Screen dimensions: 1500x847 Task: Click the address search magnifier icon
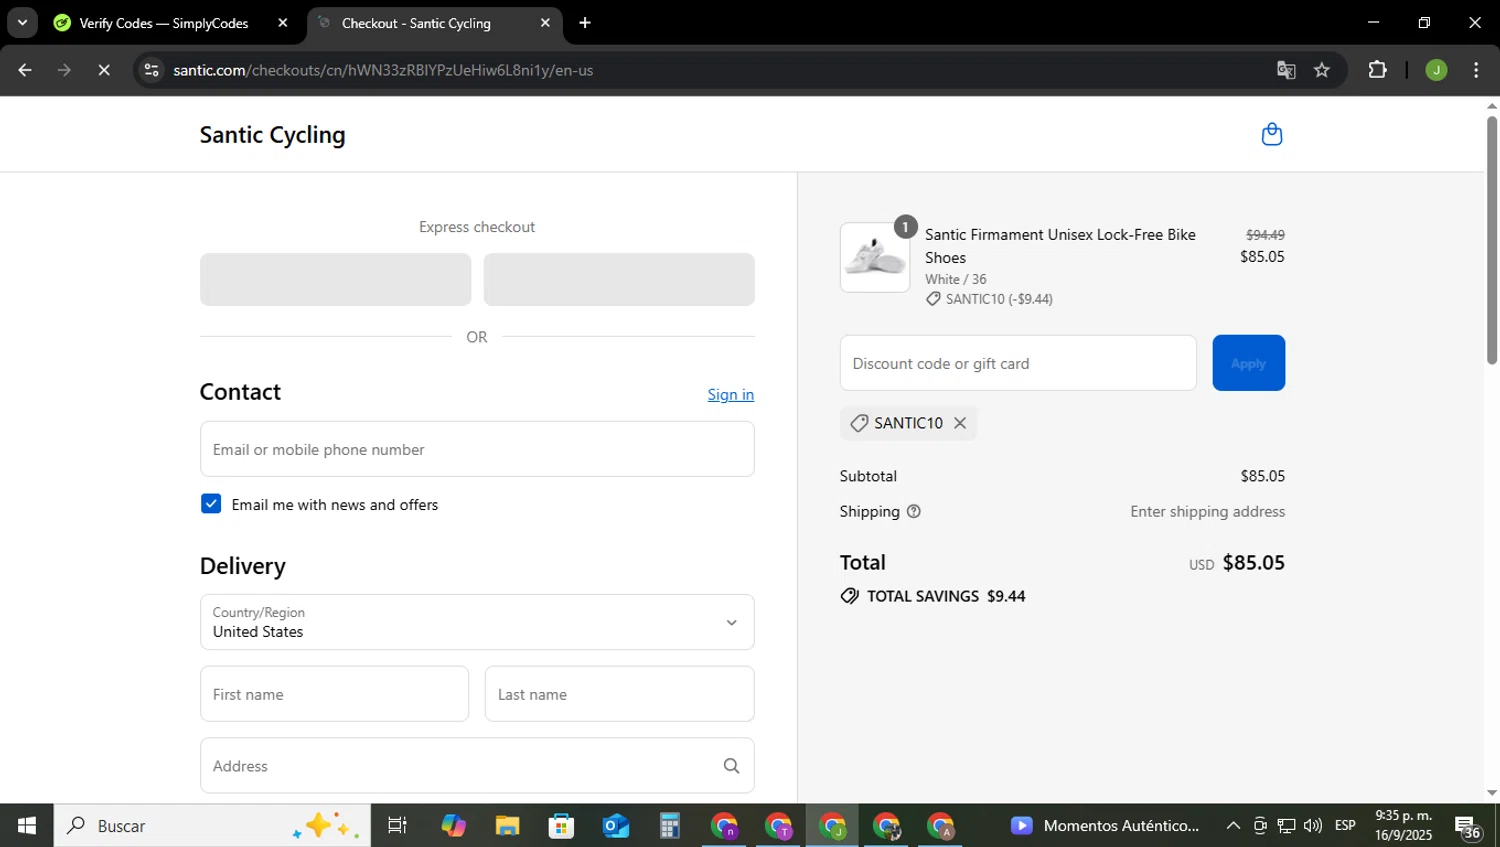tap(731, 766)
